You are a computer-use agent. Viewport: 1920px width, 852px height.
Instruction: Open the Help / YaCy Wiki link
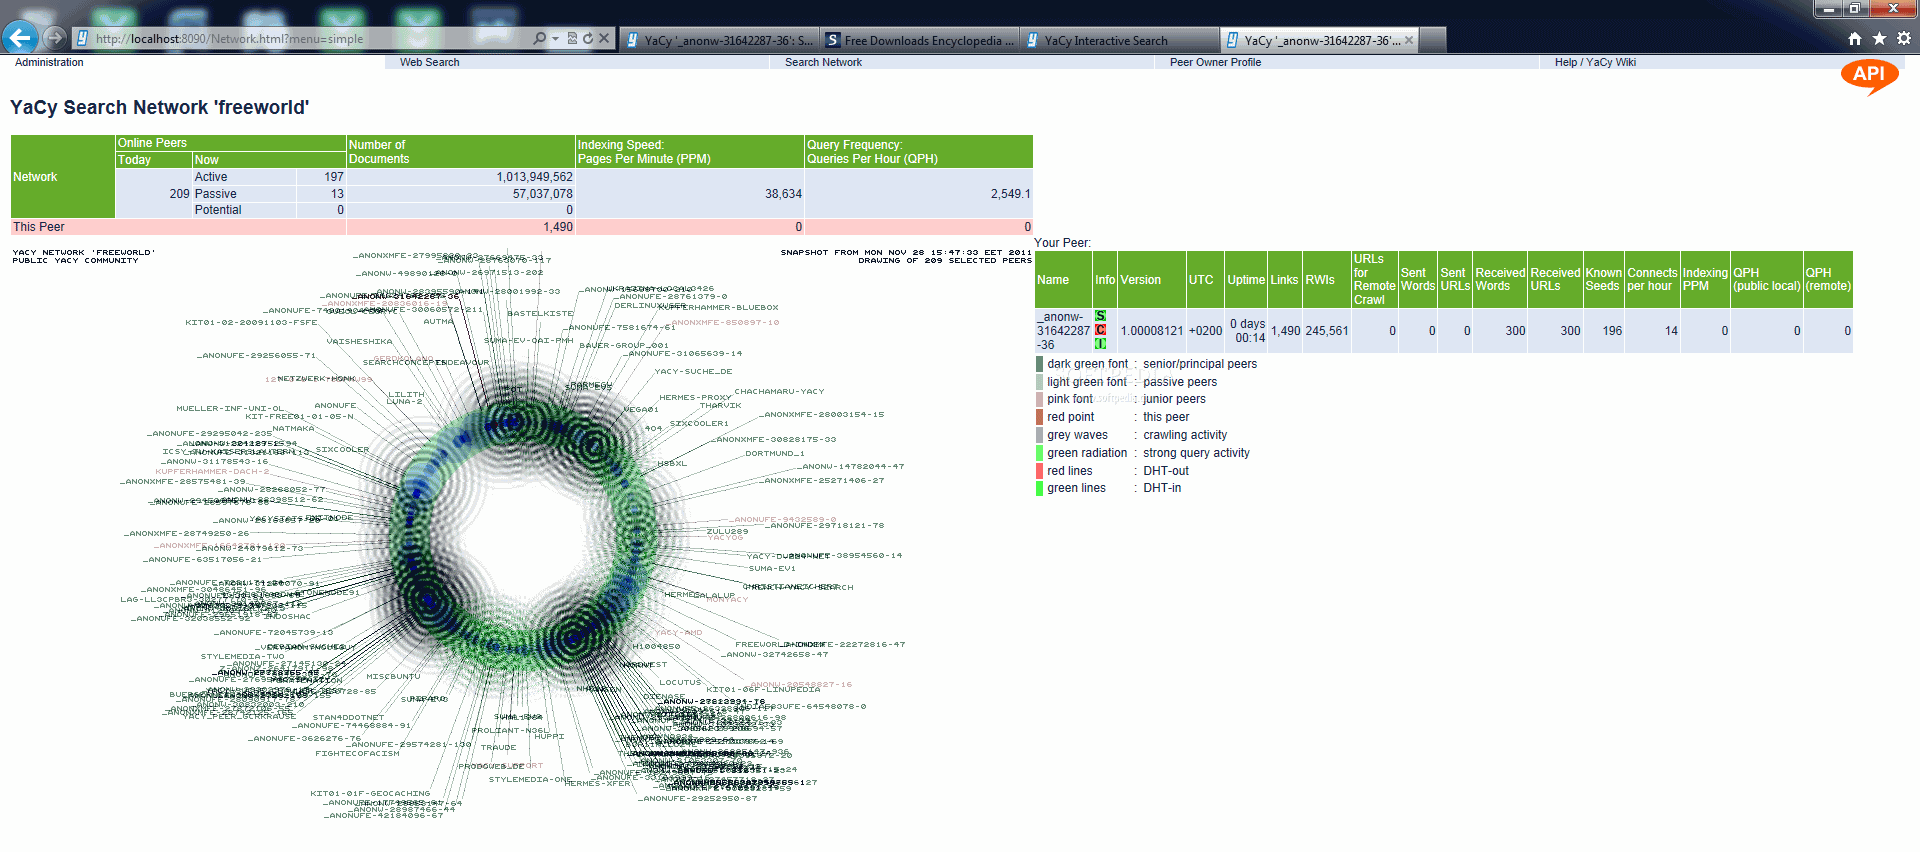pos(1595,62)
